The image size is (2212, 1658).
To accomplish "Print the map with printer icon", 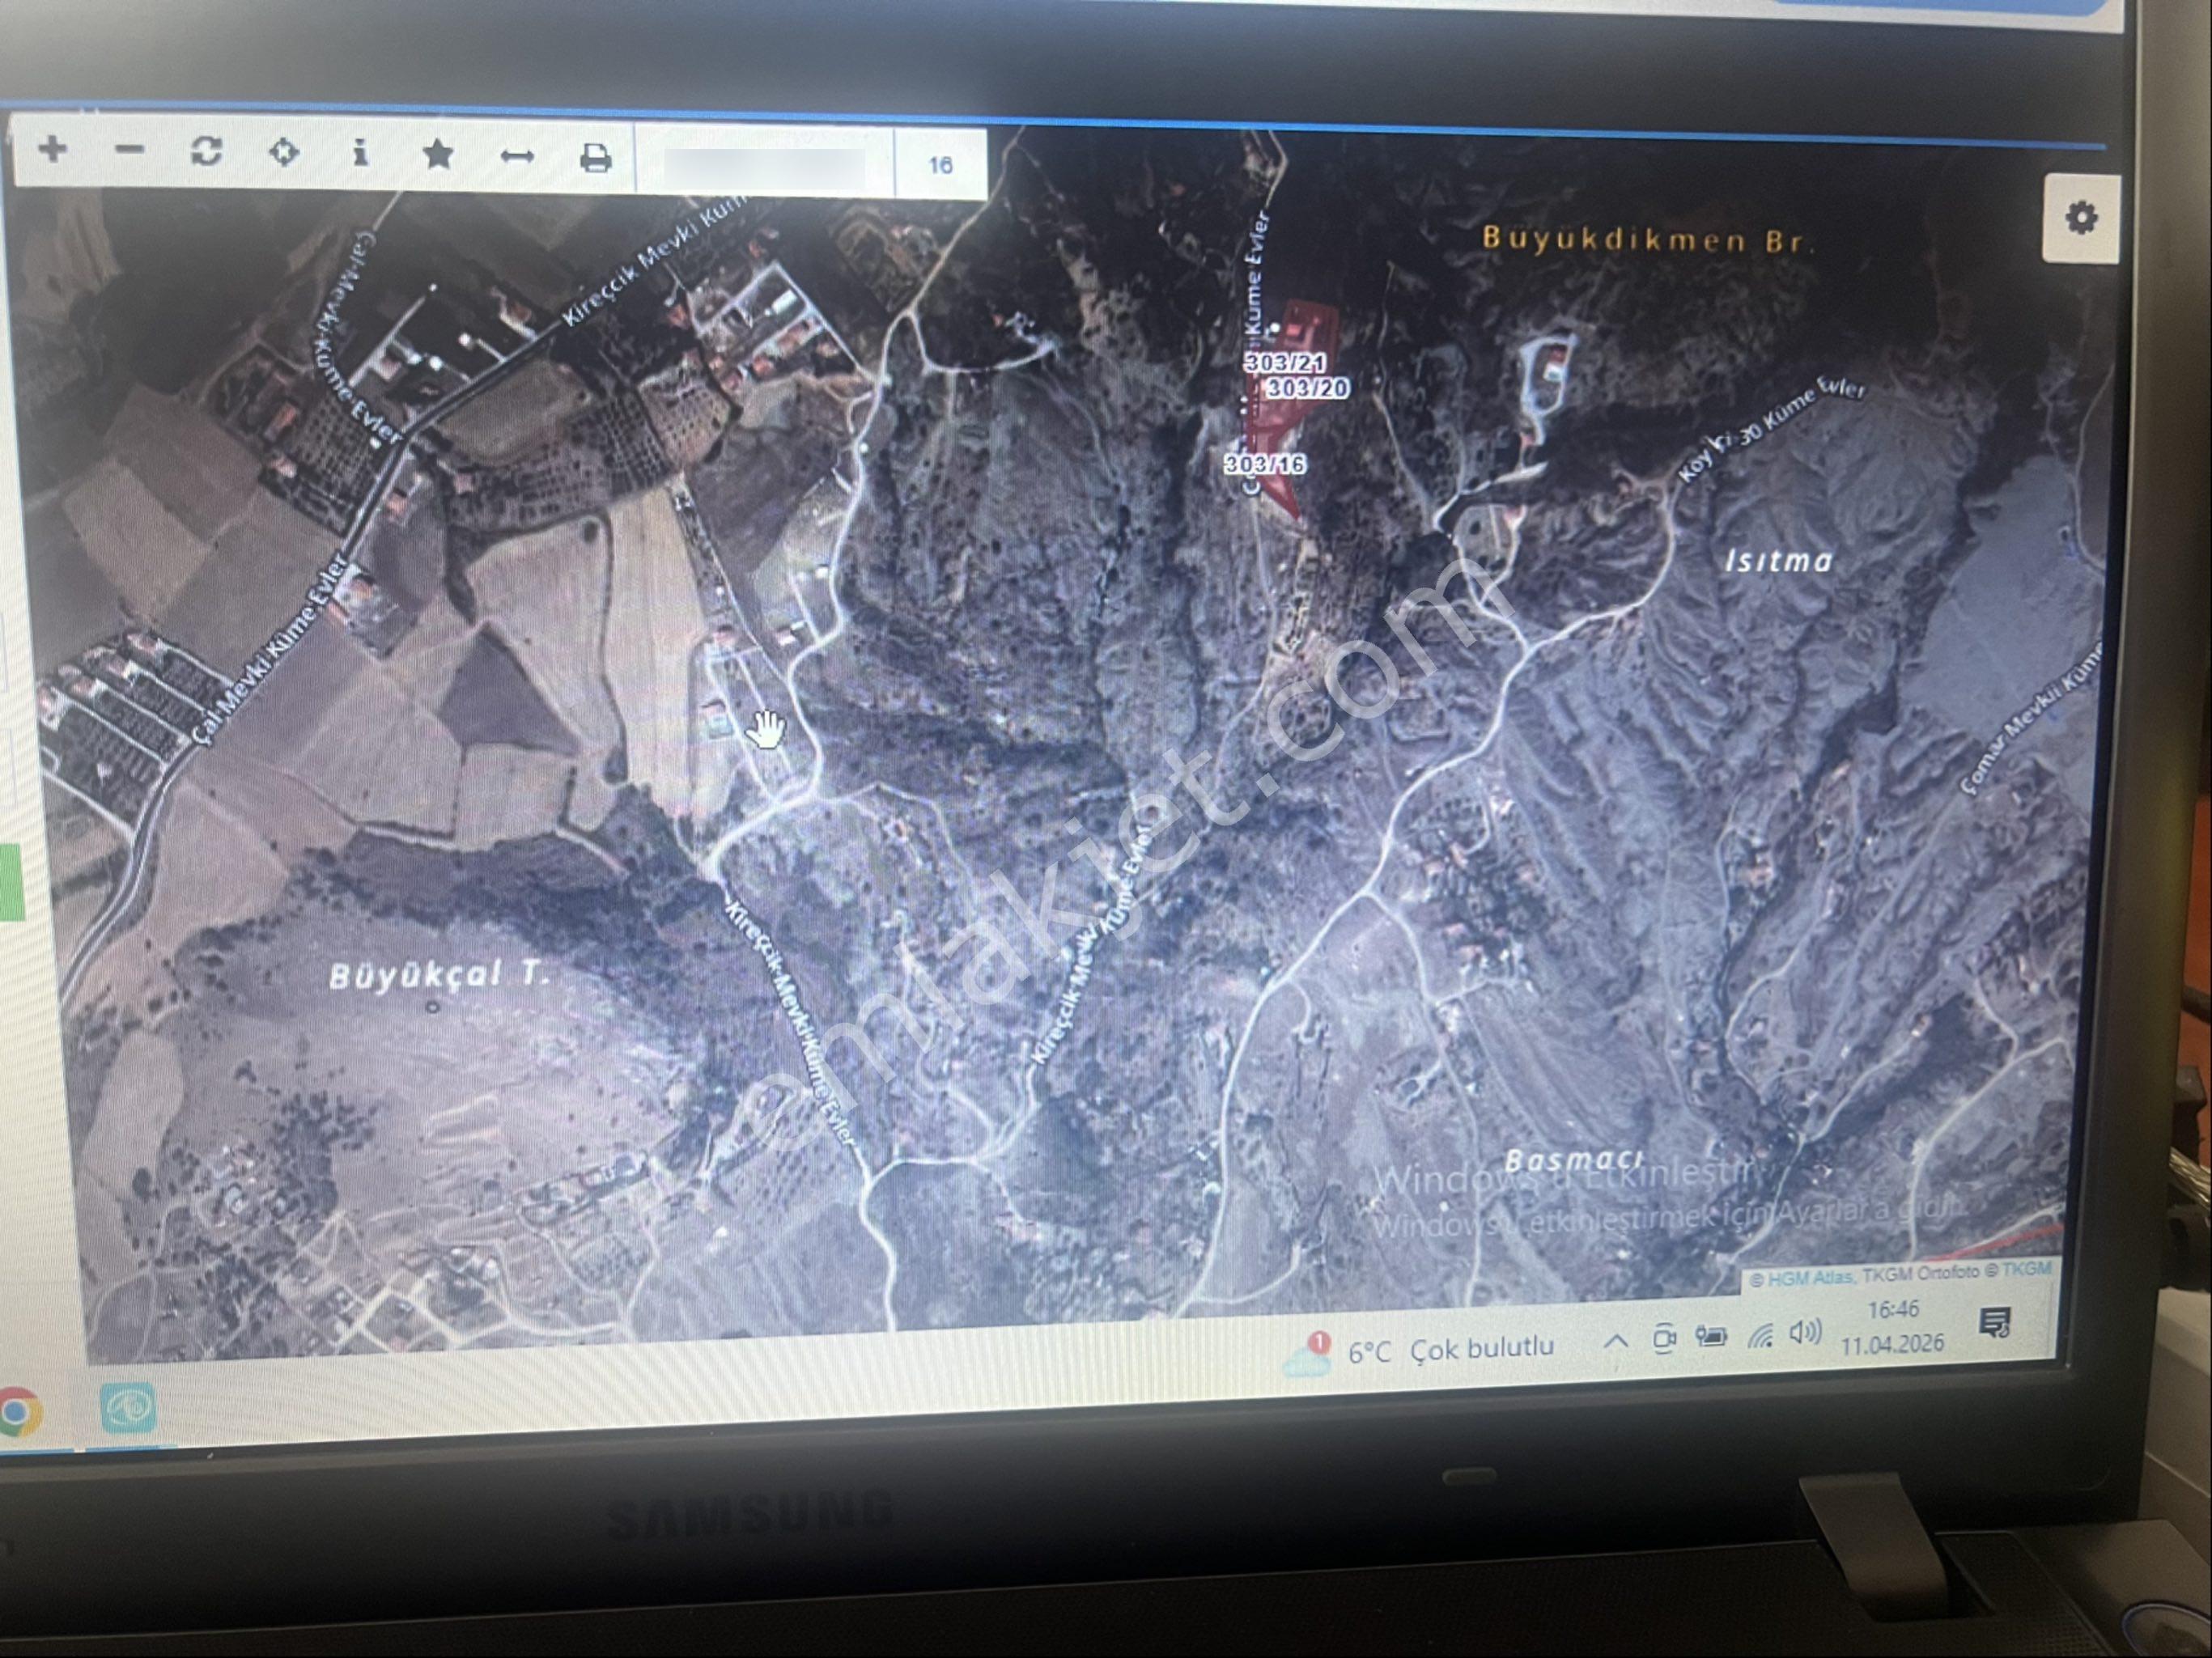I will pyautogui.click(x=596, y=158).
